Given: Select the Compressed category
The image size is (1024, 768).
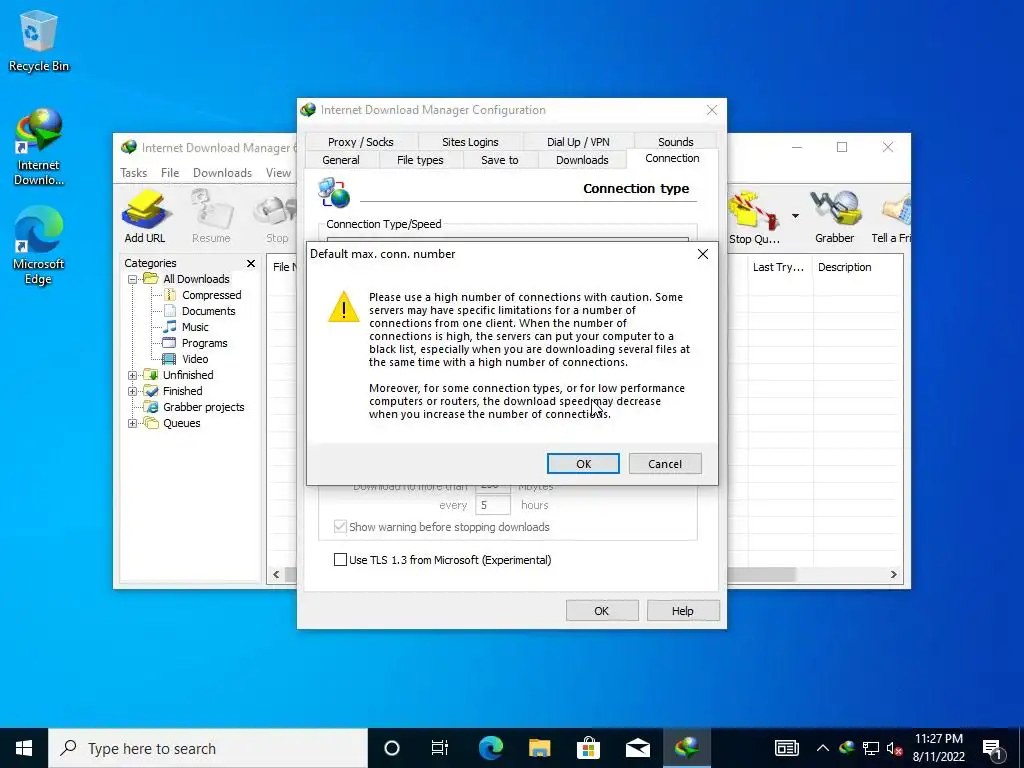Looking at the screenshot, I should pos(211,295).
